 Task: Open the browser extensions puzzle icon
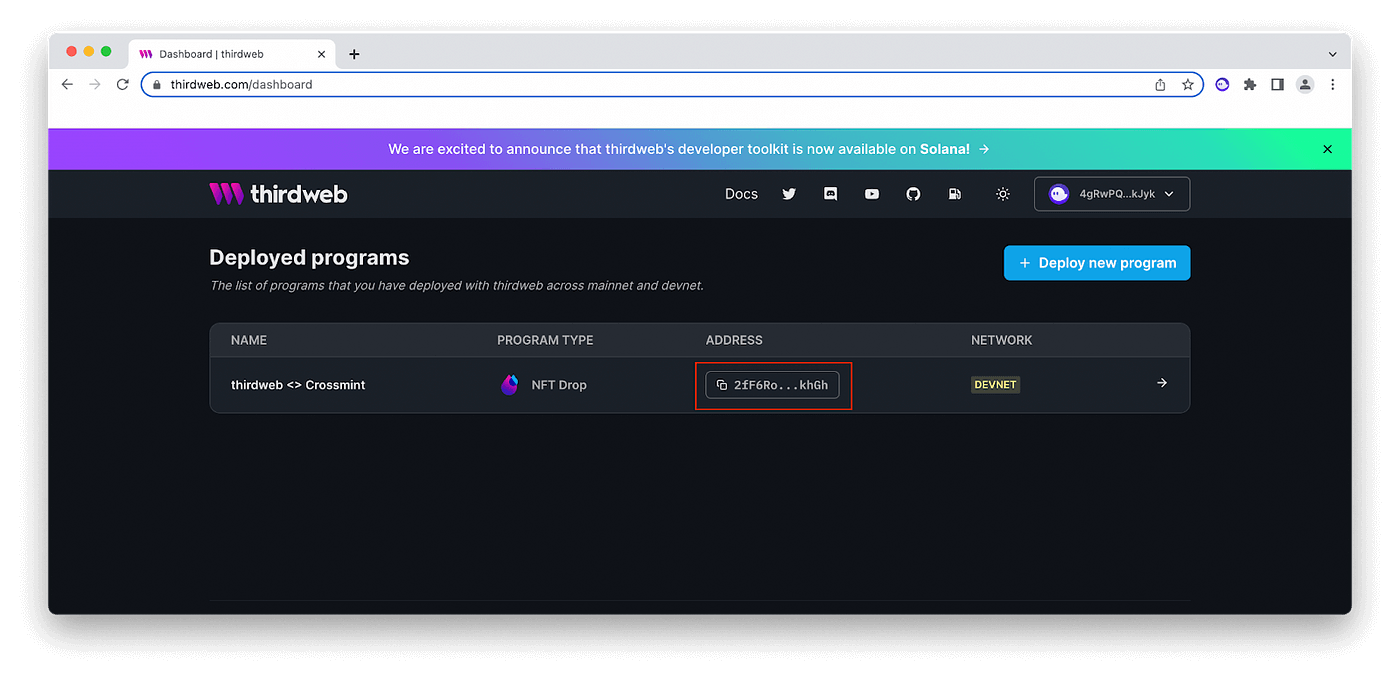[1250, 85]
